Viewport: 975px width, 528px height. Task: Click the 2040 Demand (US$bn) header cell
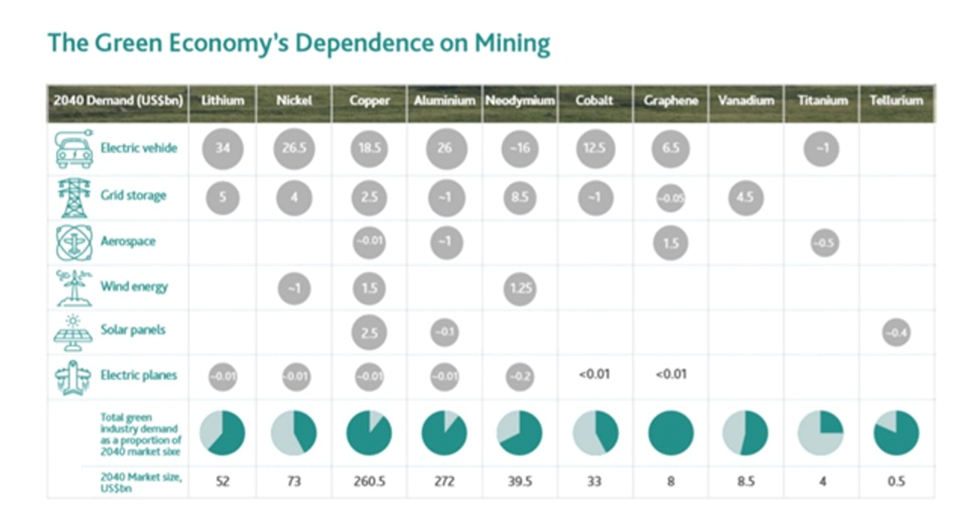pos(116,101)
